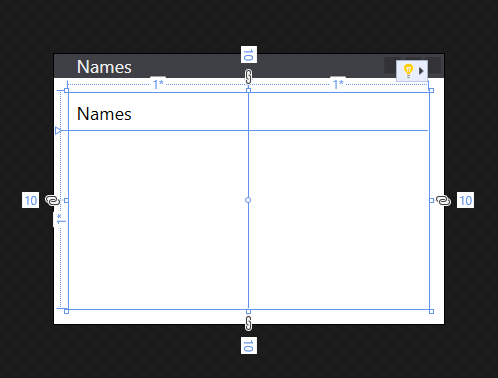Click the left edge middle resize handle
498x378 pixels.
click(x=66, y=200)
